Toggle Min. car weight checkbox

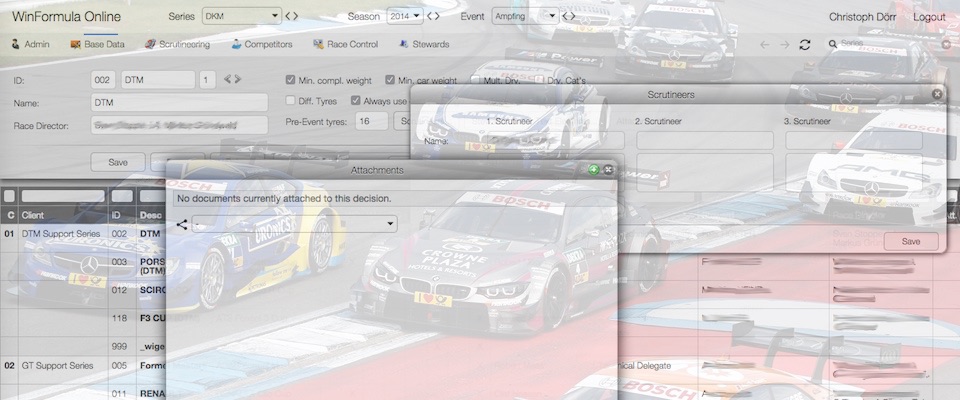(x=390, y=80)
